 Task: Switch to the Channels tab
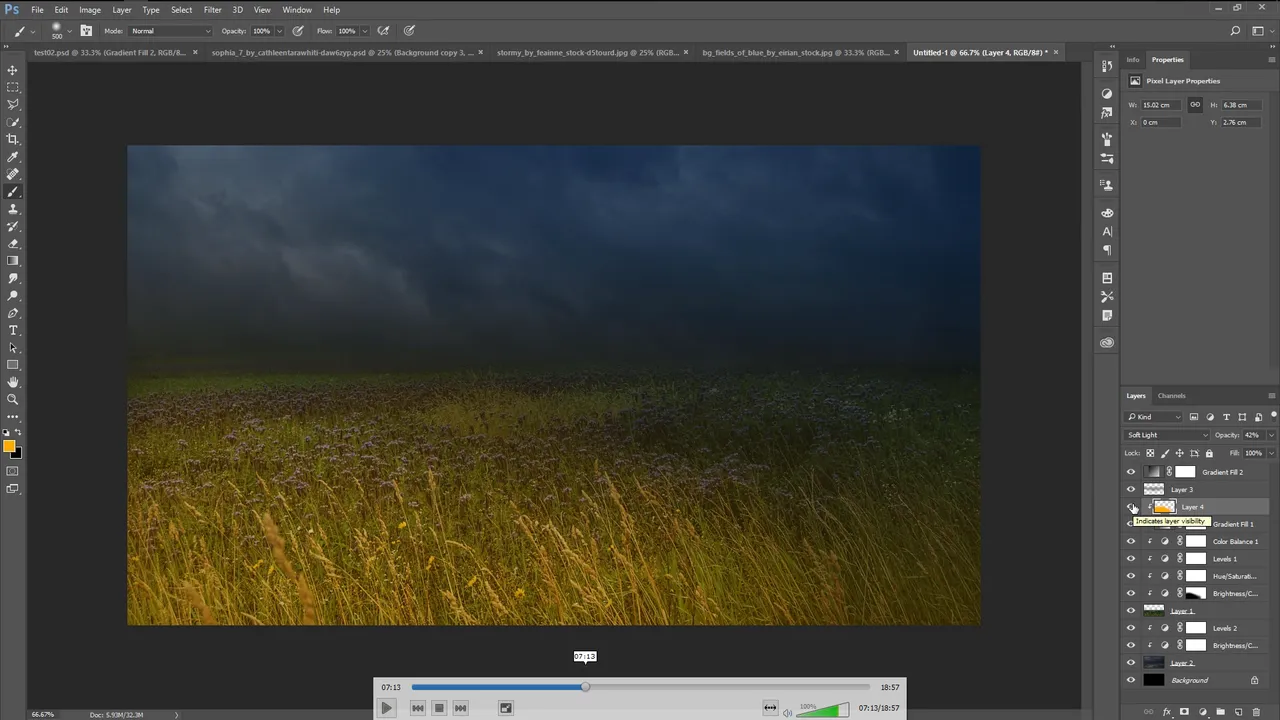1171,396
